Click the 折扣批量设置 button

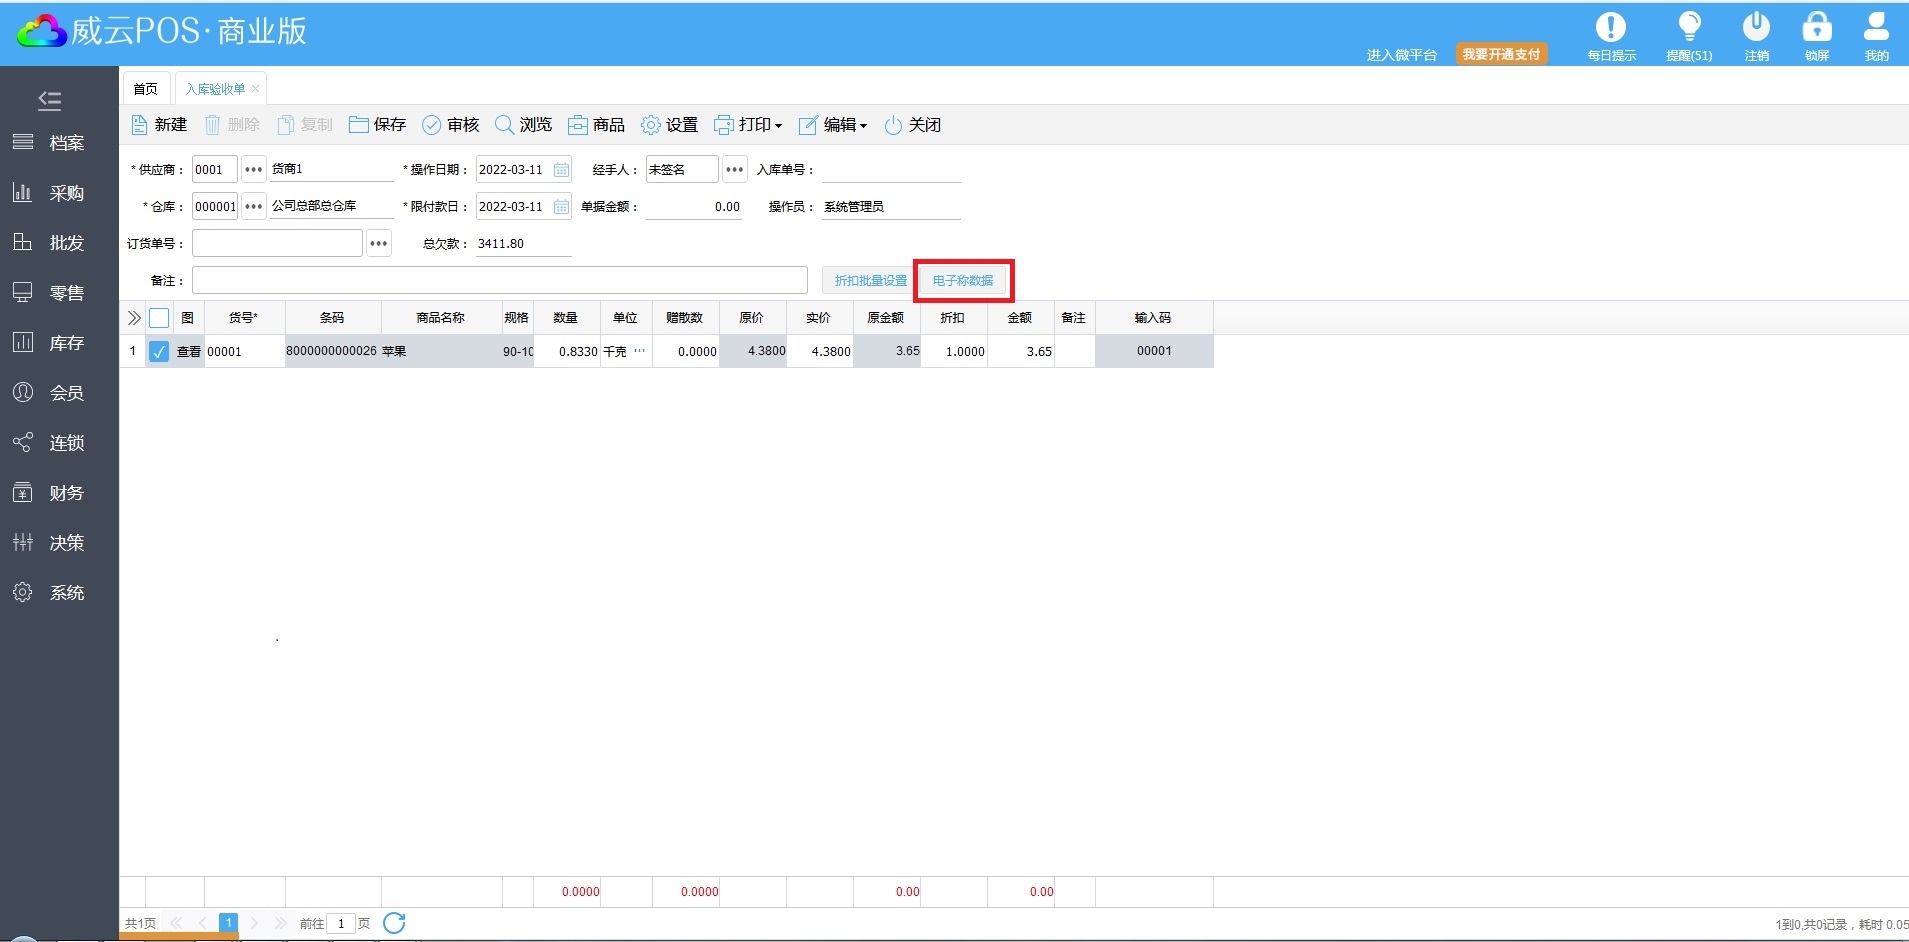click(870, 281)
